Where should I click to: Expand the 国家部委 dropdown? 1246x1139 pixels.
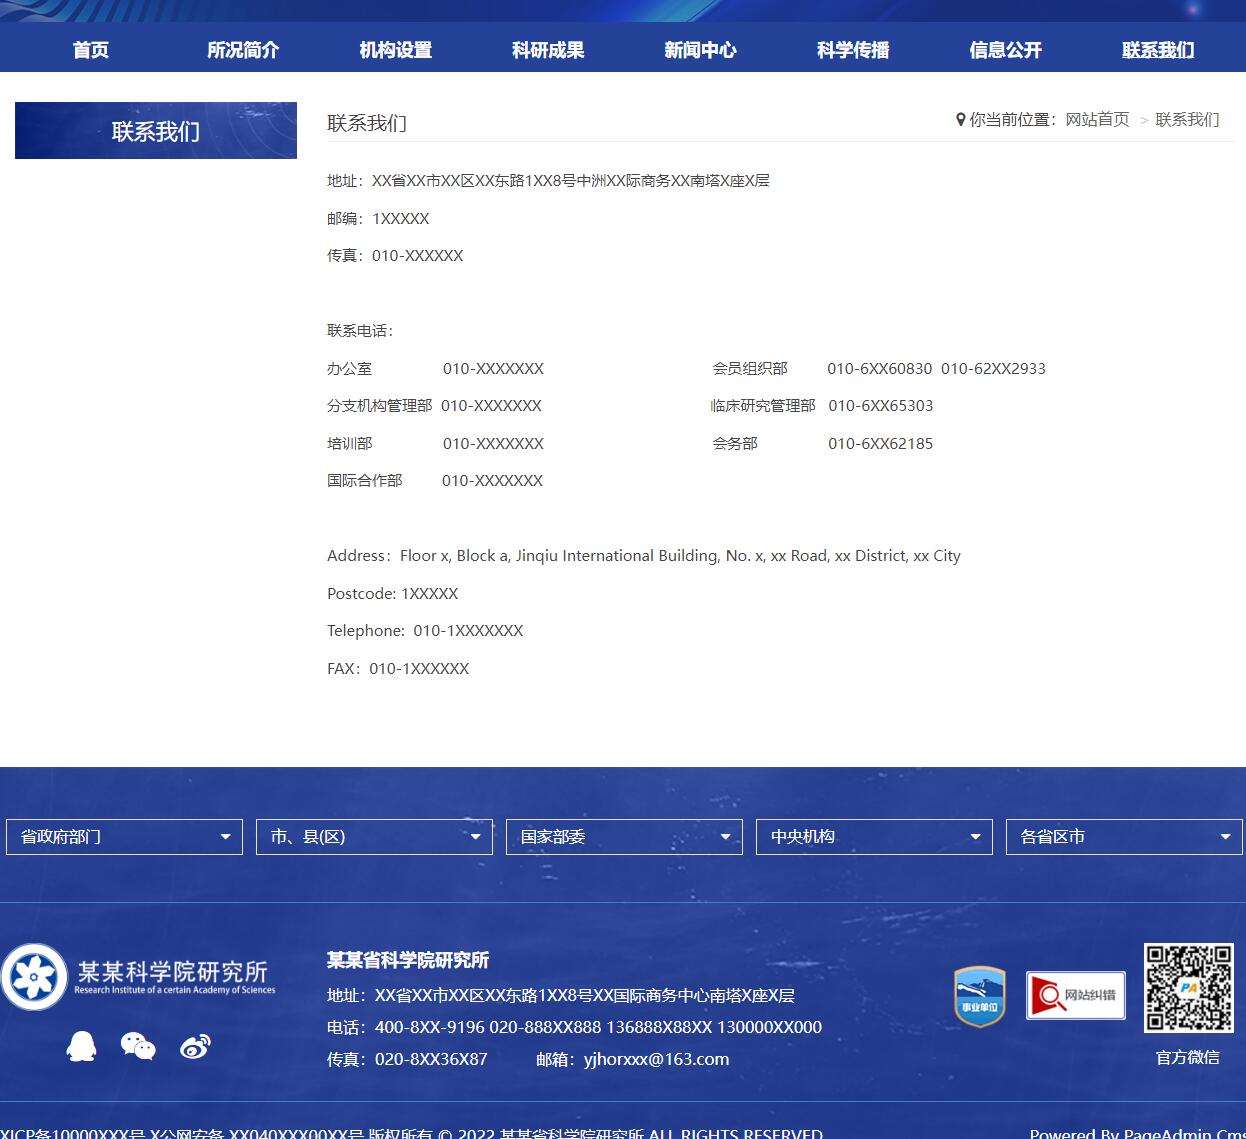(x=624, y=837)
